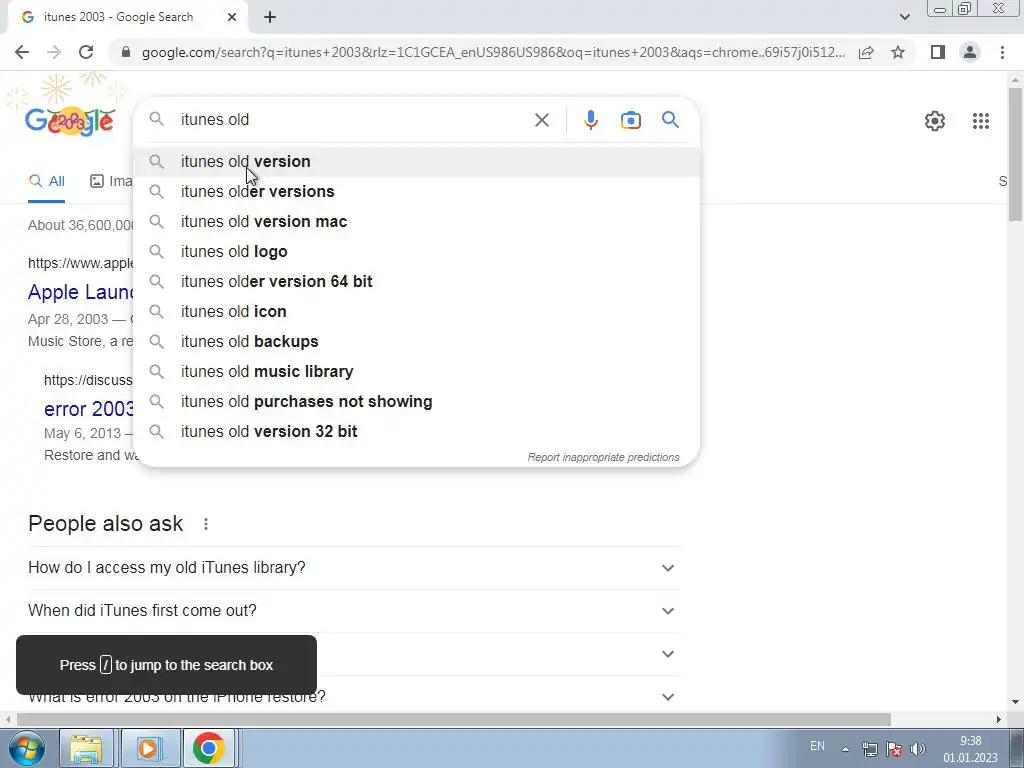Choose suggestion 'itunes old version mac'
Screen dimensions: 1024x768
click(417, 221)
